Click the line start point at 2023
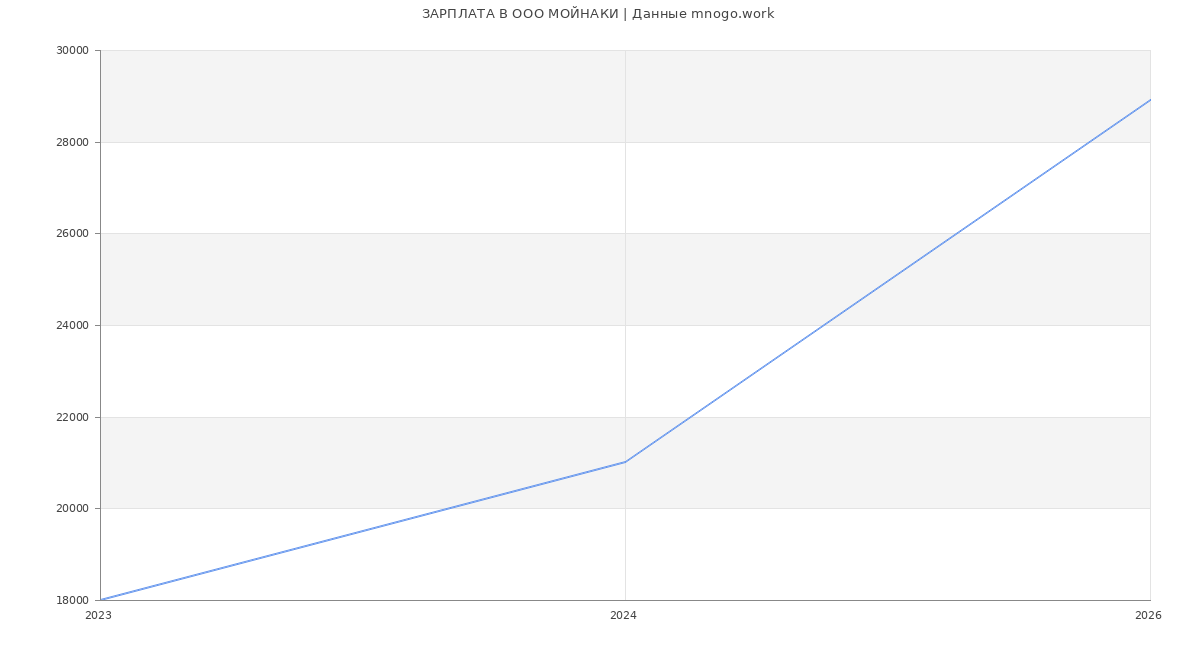Screen dimensions: 1200x650 pyautogui.click(x=100, y=600)
